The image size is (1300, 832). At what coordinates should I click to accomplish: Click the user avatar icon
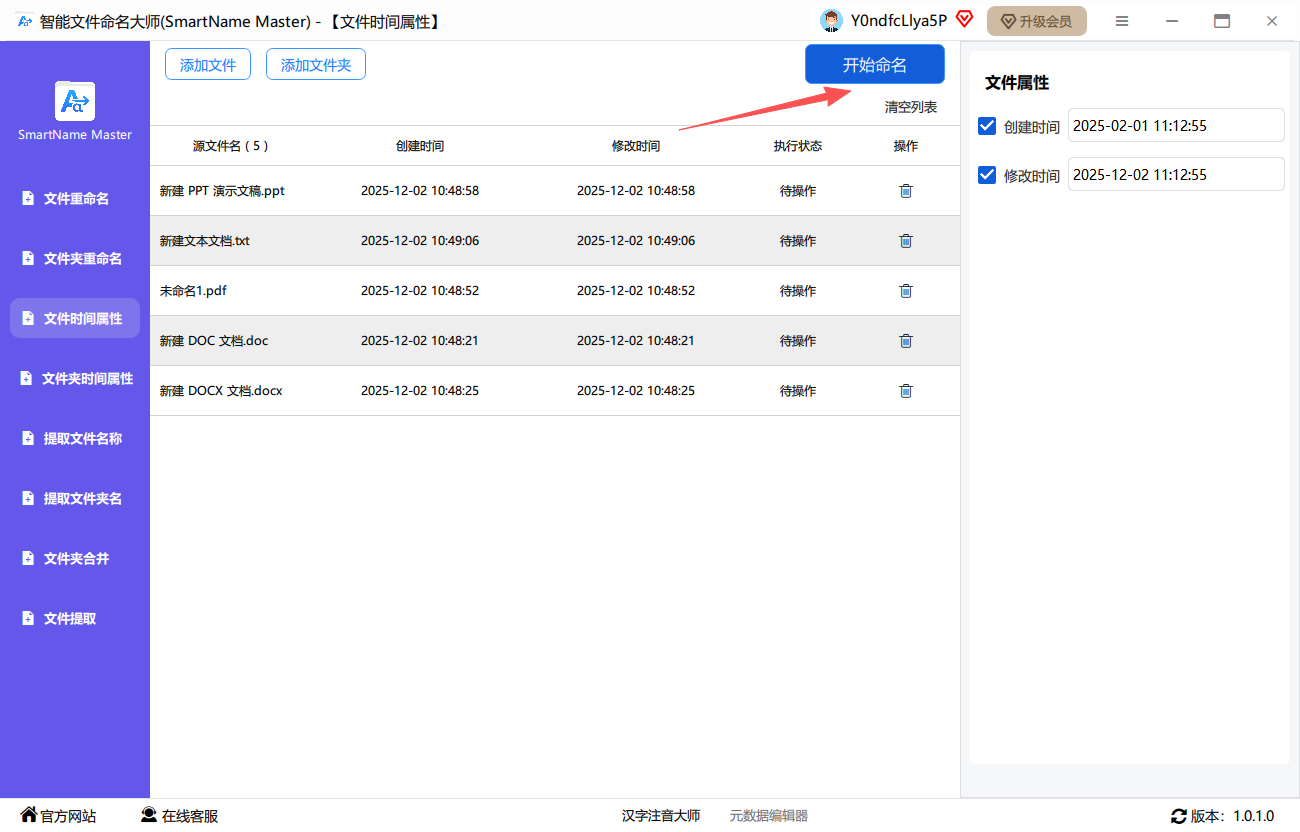pos(831,21)
